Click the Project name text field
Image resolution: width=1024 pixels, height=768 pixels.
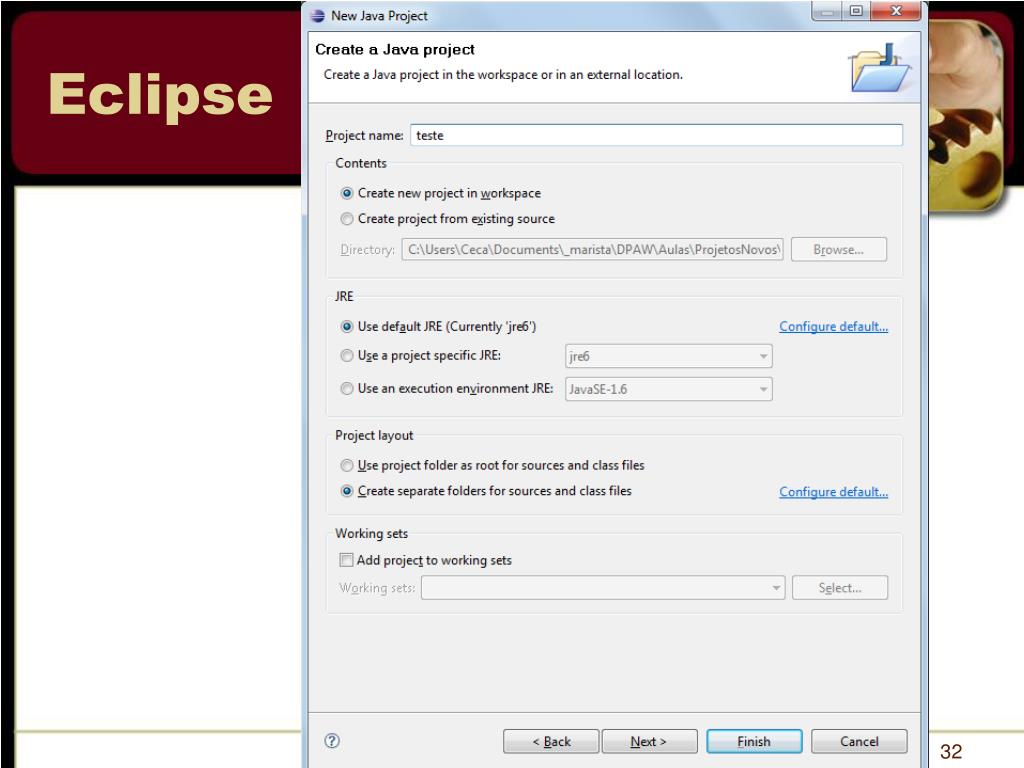657,135
